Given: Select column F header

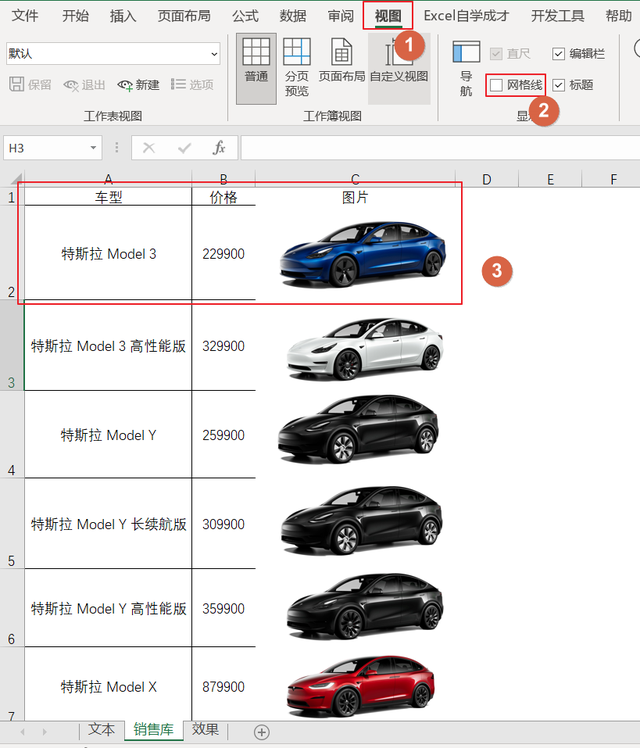Looking at the screenshot, I should 613,179.
